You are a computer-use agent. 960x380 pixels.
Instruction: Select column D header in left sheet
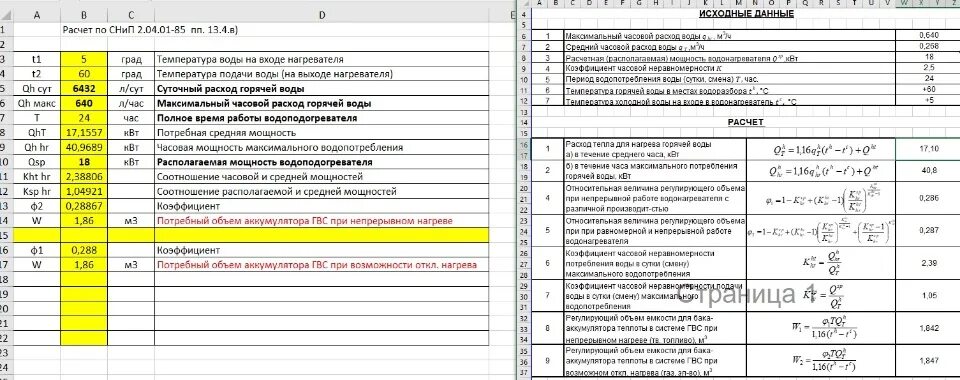321,14
